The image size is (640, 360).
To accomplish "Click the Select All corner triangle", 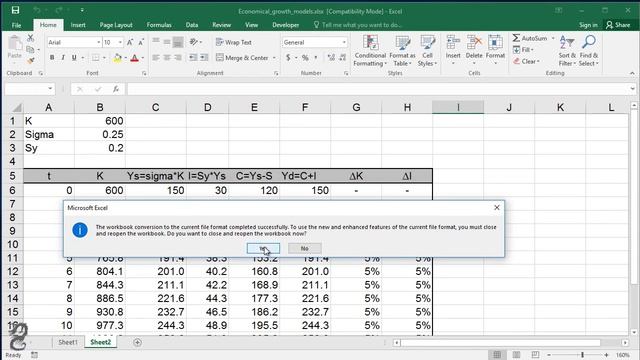I will click(16, 107).
